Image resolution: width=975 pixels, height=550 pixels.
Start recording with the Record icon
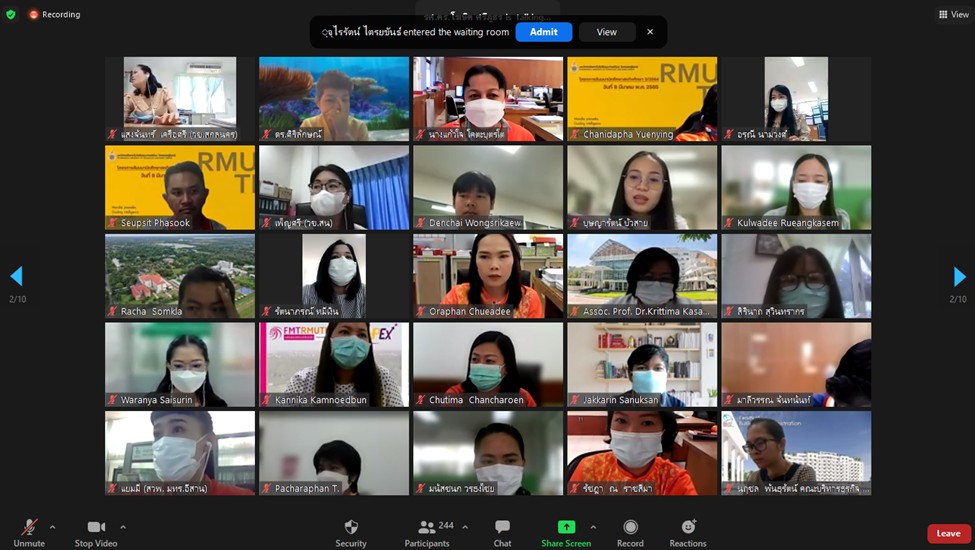pos(630,528)
